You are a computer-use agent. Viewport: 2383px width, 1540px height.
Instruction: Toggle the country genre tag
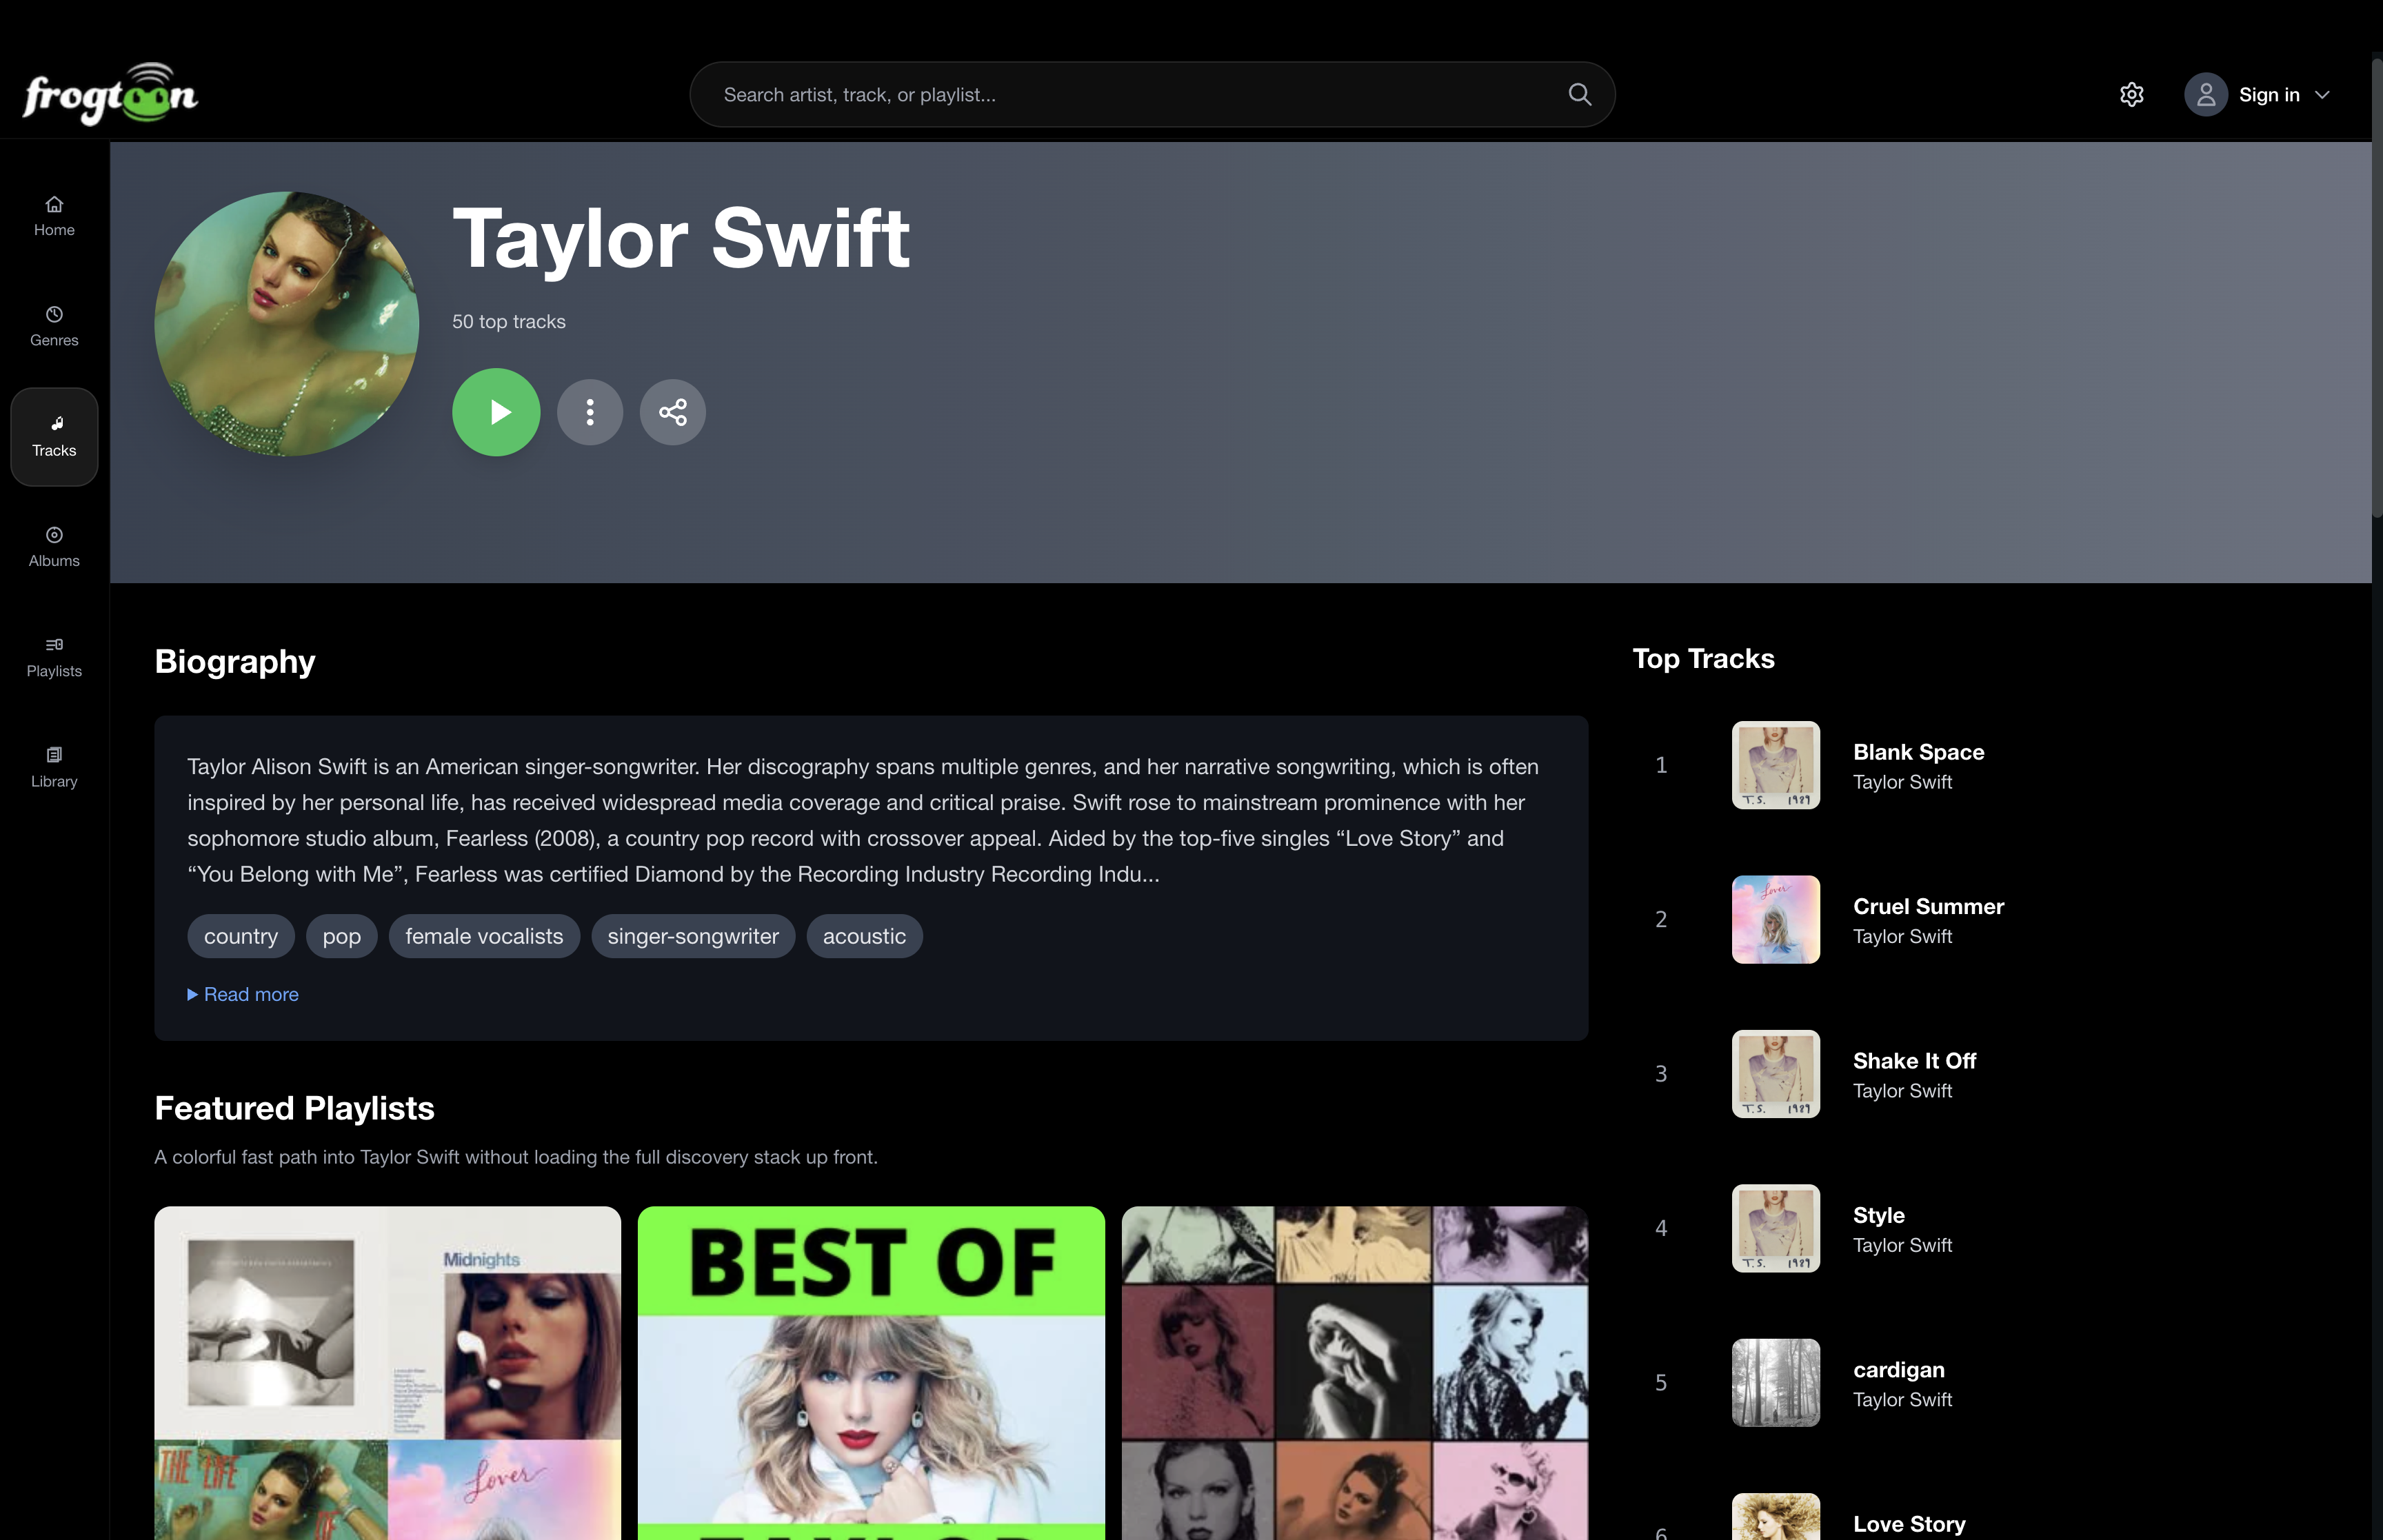(240, 936)
